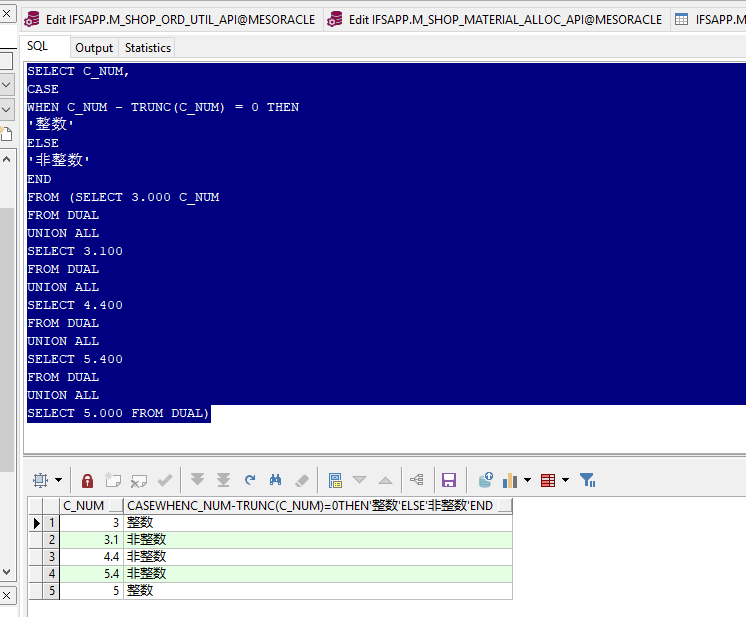Click the select cell mode icon
746x617 pixels.
[x=40, y=480]
